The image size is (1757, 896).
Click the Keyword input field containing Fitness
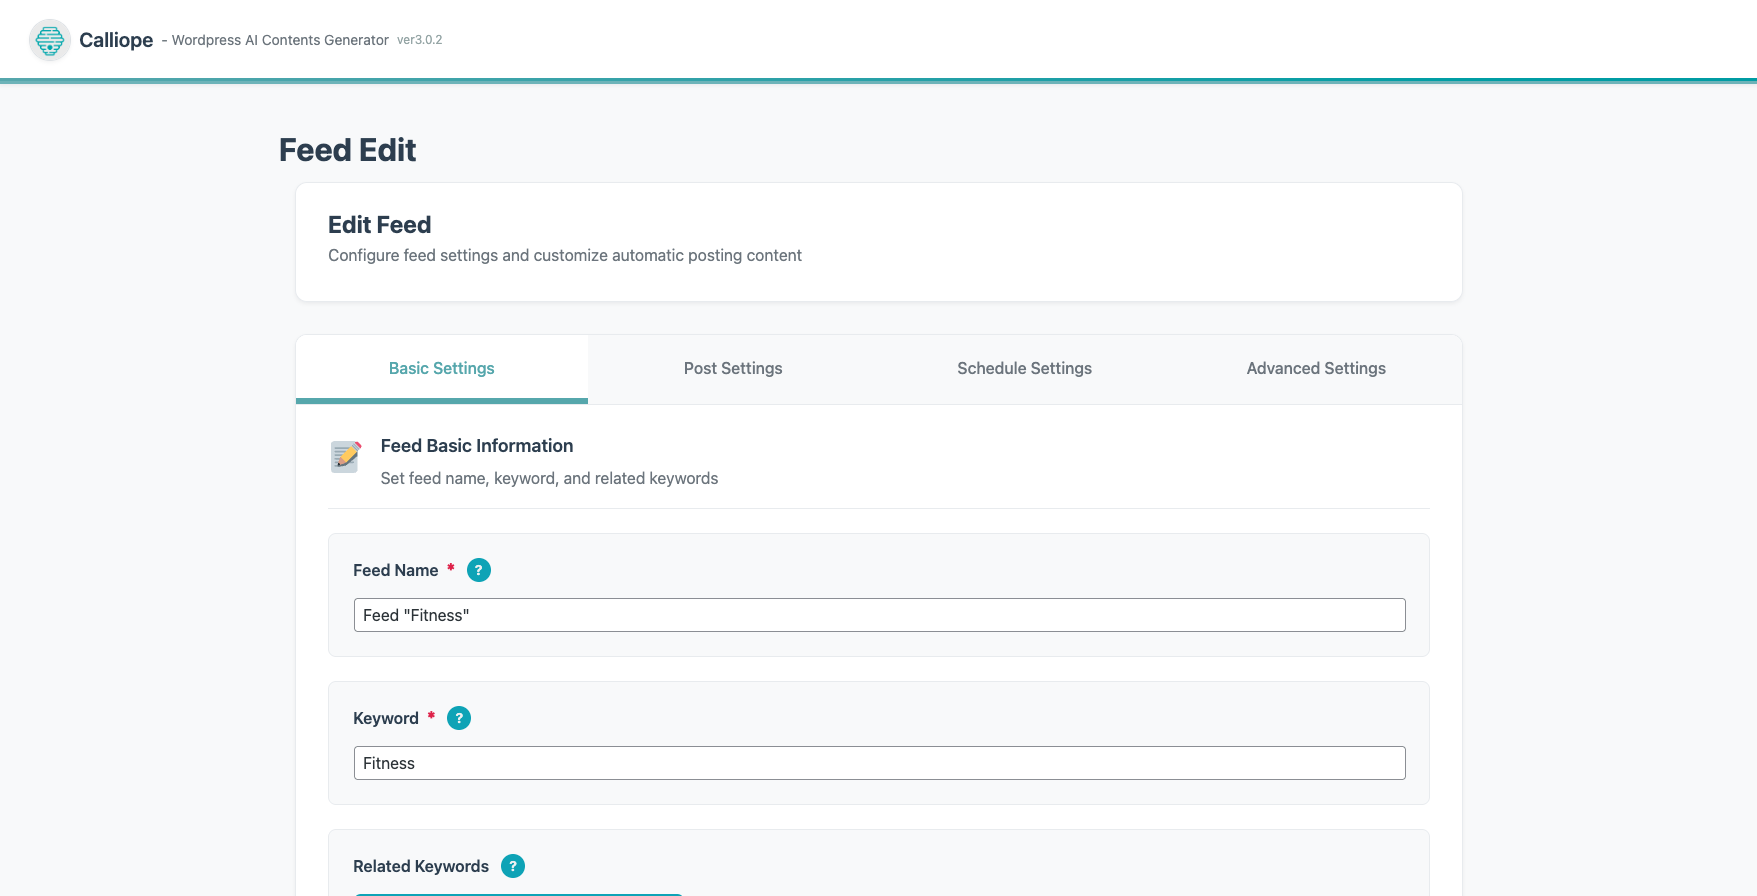(880, 763)
